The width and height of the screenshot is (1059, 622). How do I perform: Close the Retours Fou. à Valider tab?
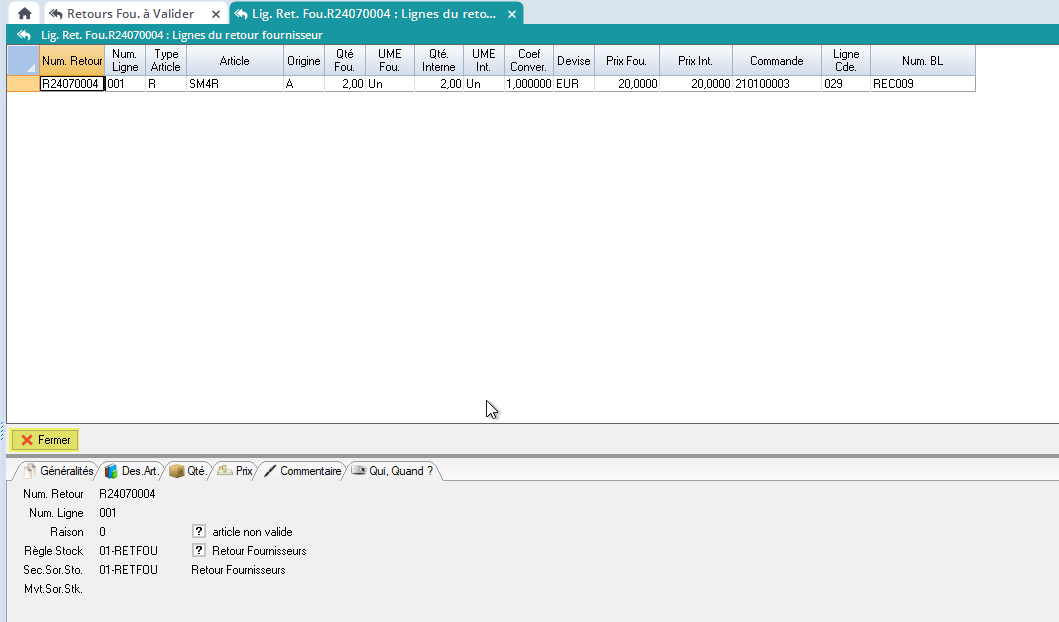click(x=216, y=14)
